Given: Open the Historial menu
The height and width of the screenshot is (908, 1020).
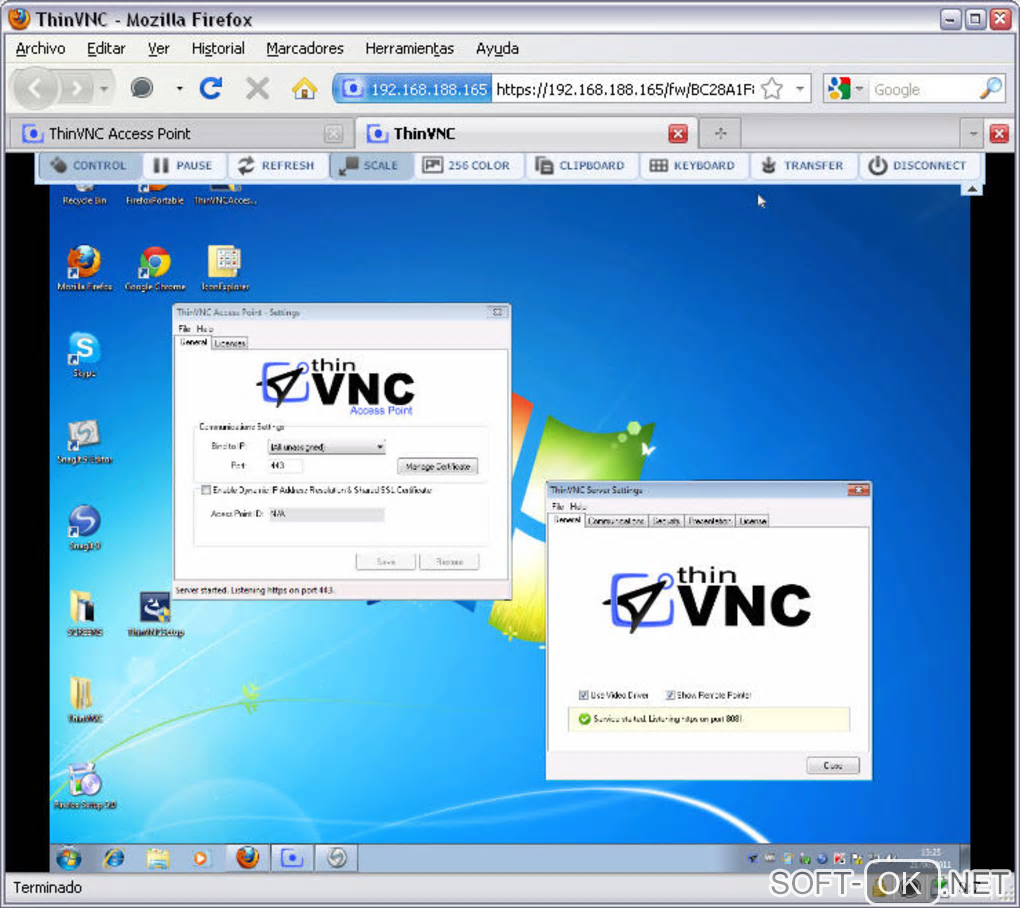Looking at the screenshot, I should (x=218, y=49).
